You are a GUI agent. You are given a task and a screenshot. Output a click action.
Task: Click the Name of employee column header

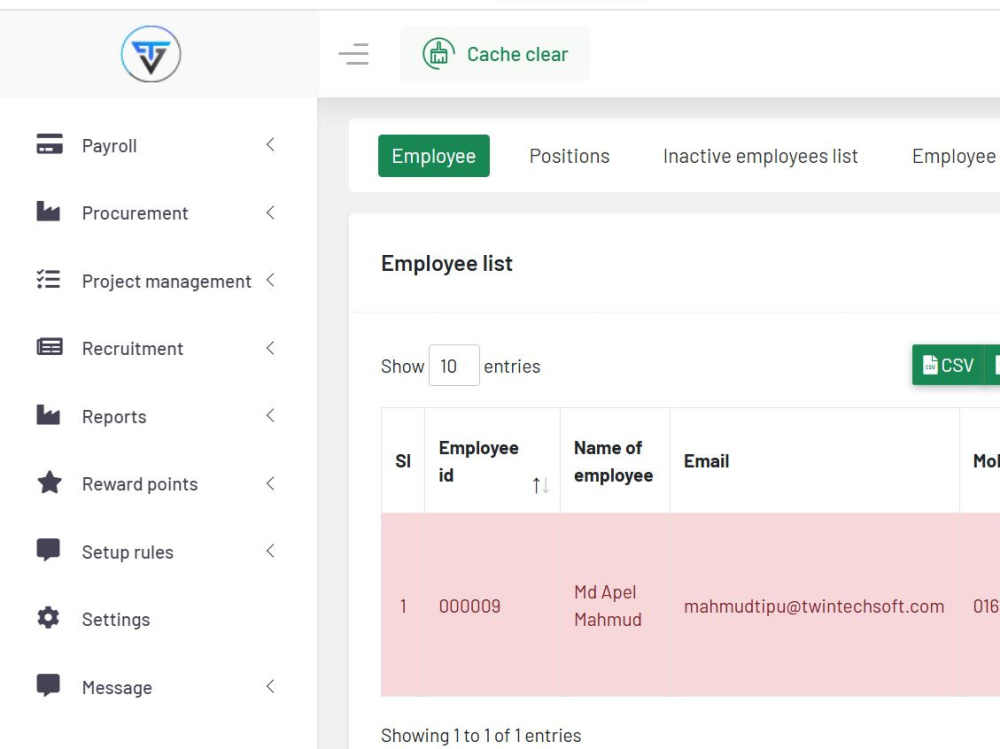click(615, 461)
